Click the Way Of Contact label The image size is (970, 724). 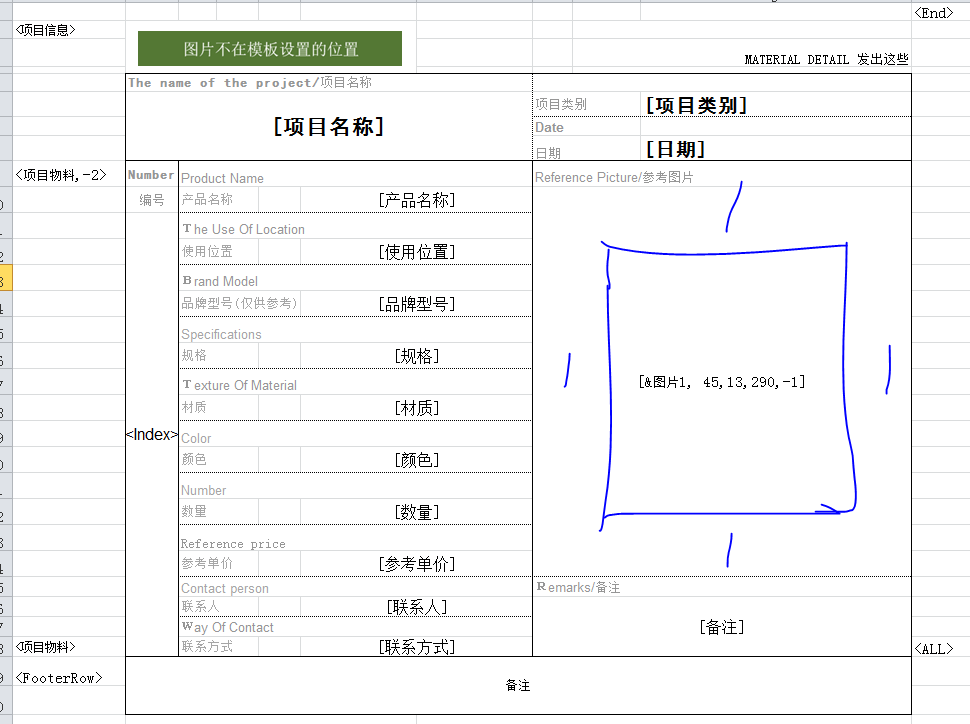228,627
